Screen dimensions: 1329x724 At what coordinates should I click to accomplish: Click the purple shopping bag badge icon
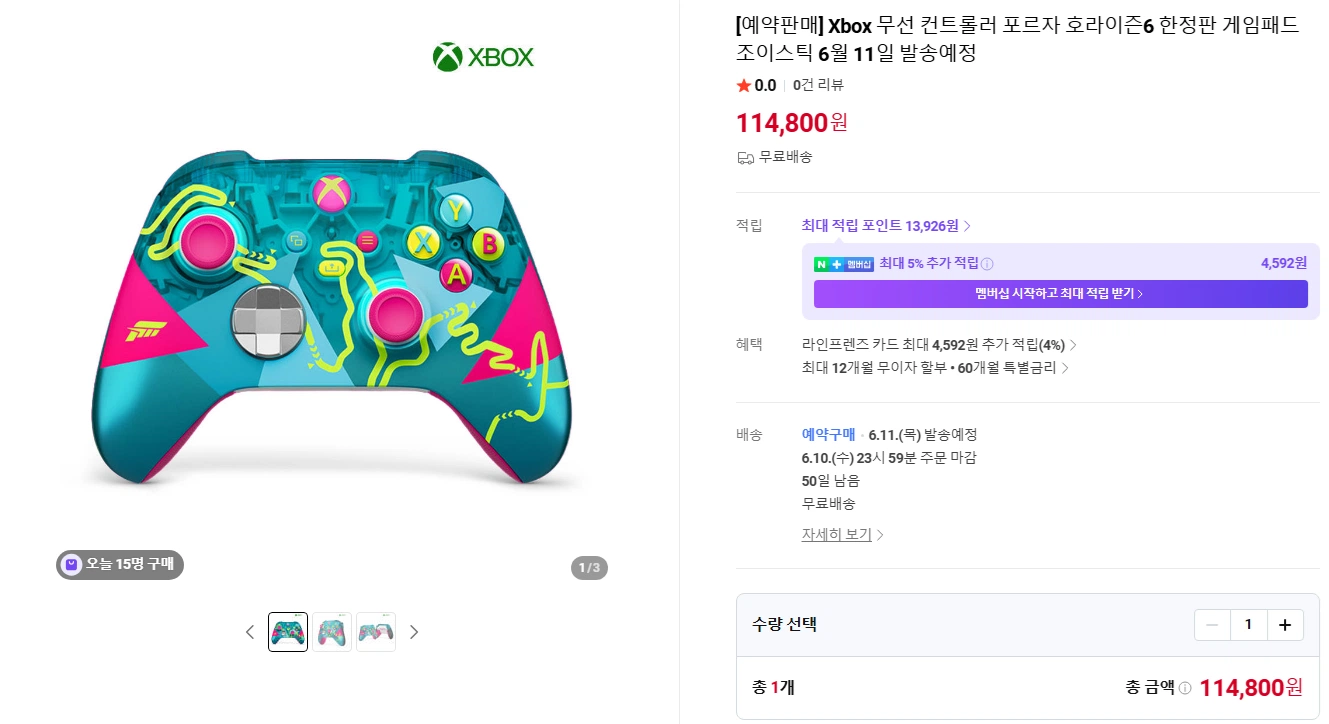click(72, 565)
